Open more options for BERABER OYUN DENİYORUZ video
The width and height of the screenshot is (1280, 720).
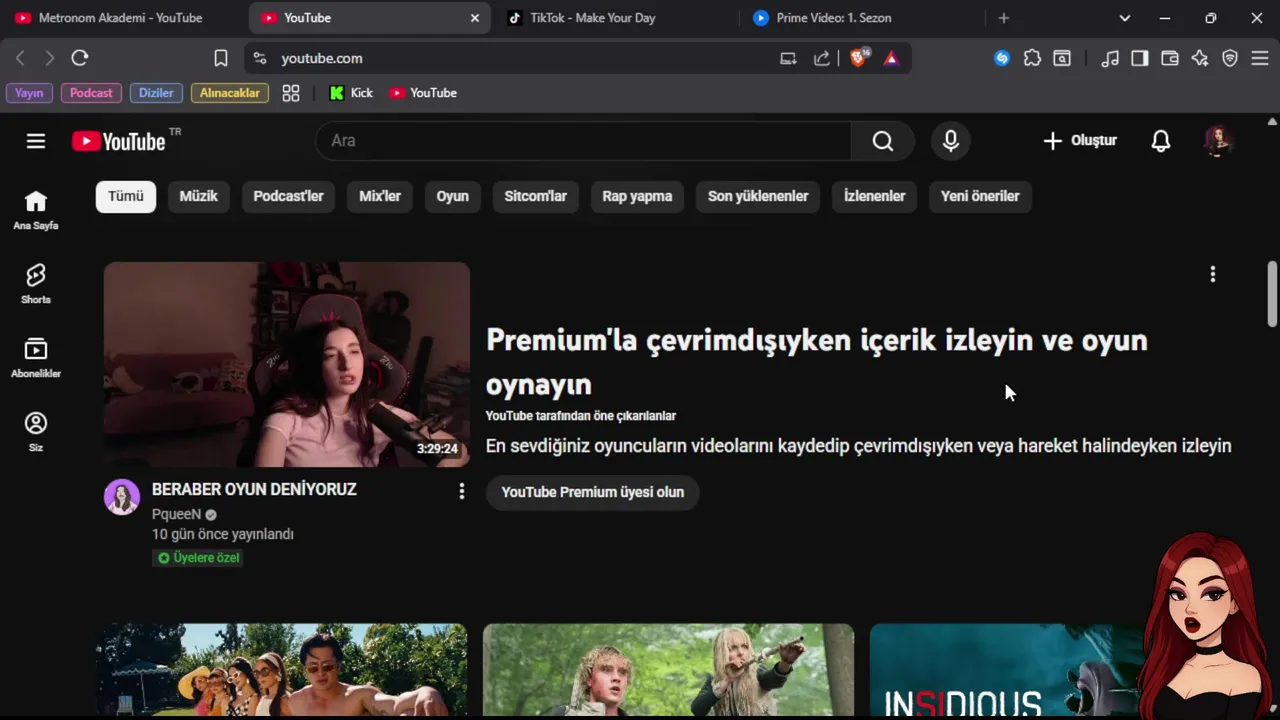tap(461, 491)
